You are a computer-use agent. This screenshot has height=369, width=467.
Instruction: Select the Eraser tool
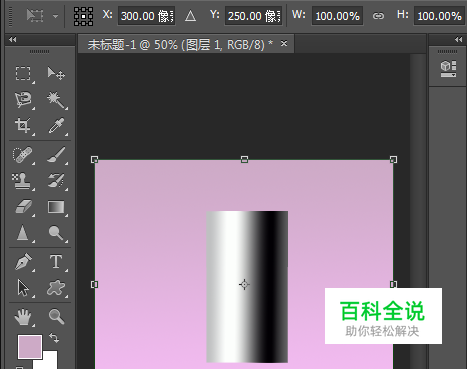(23, 207)
